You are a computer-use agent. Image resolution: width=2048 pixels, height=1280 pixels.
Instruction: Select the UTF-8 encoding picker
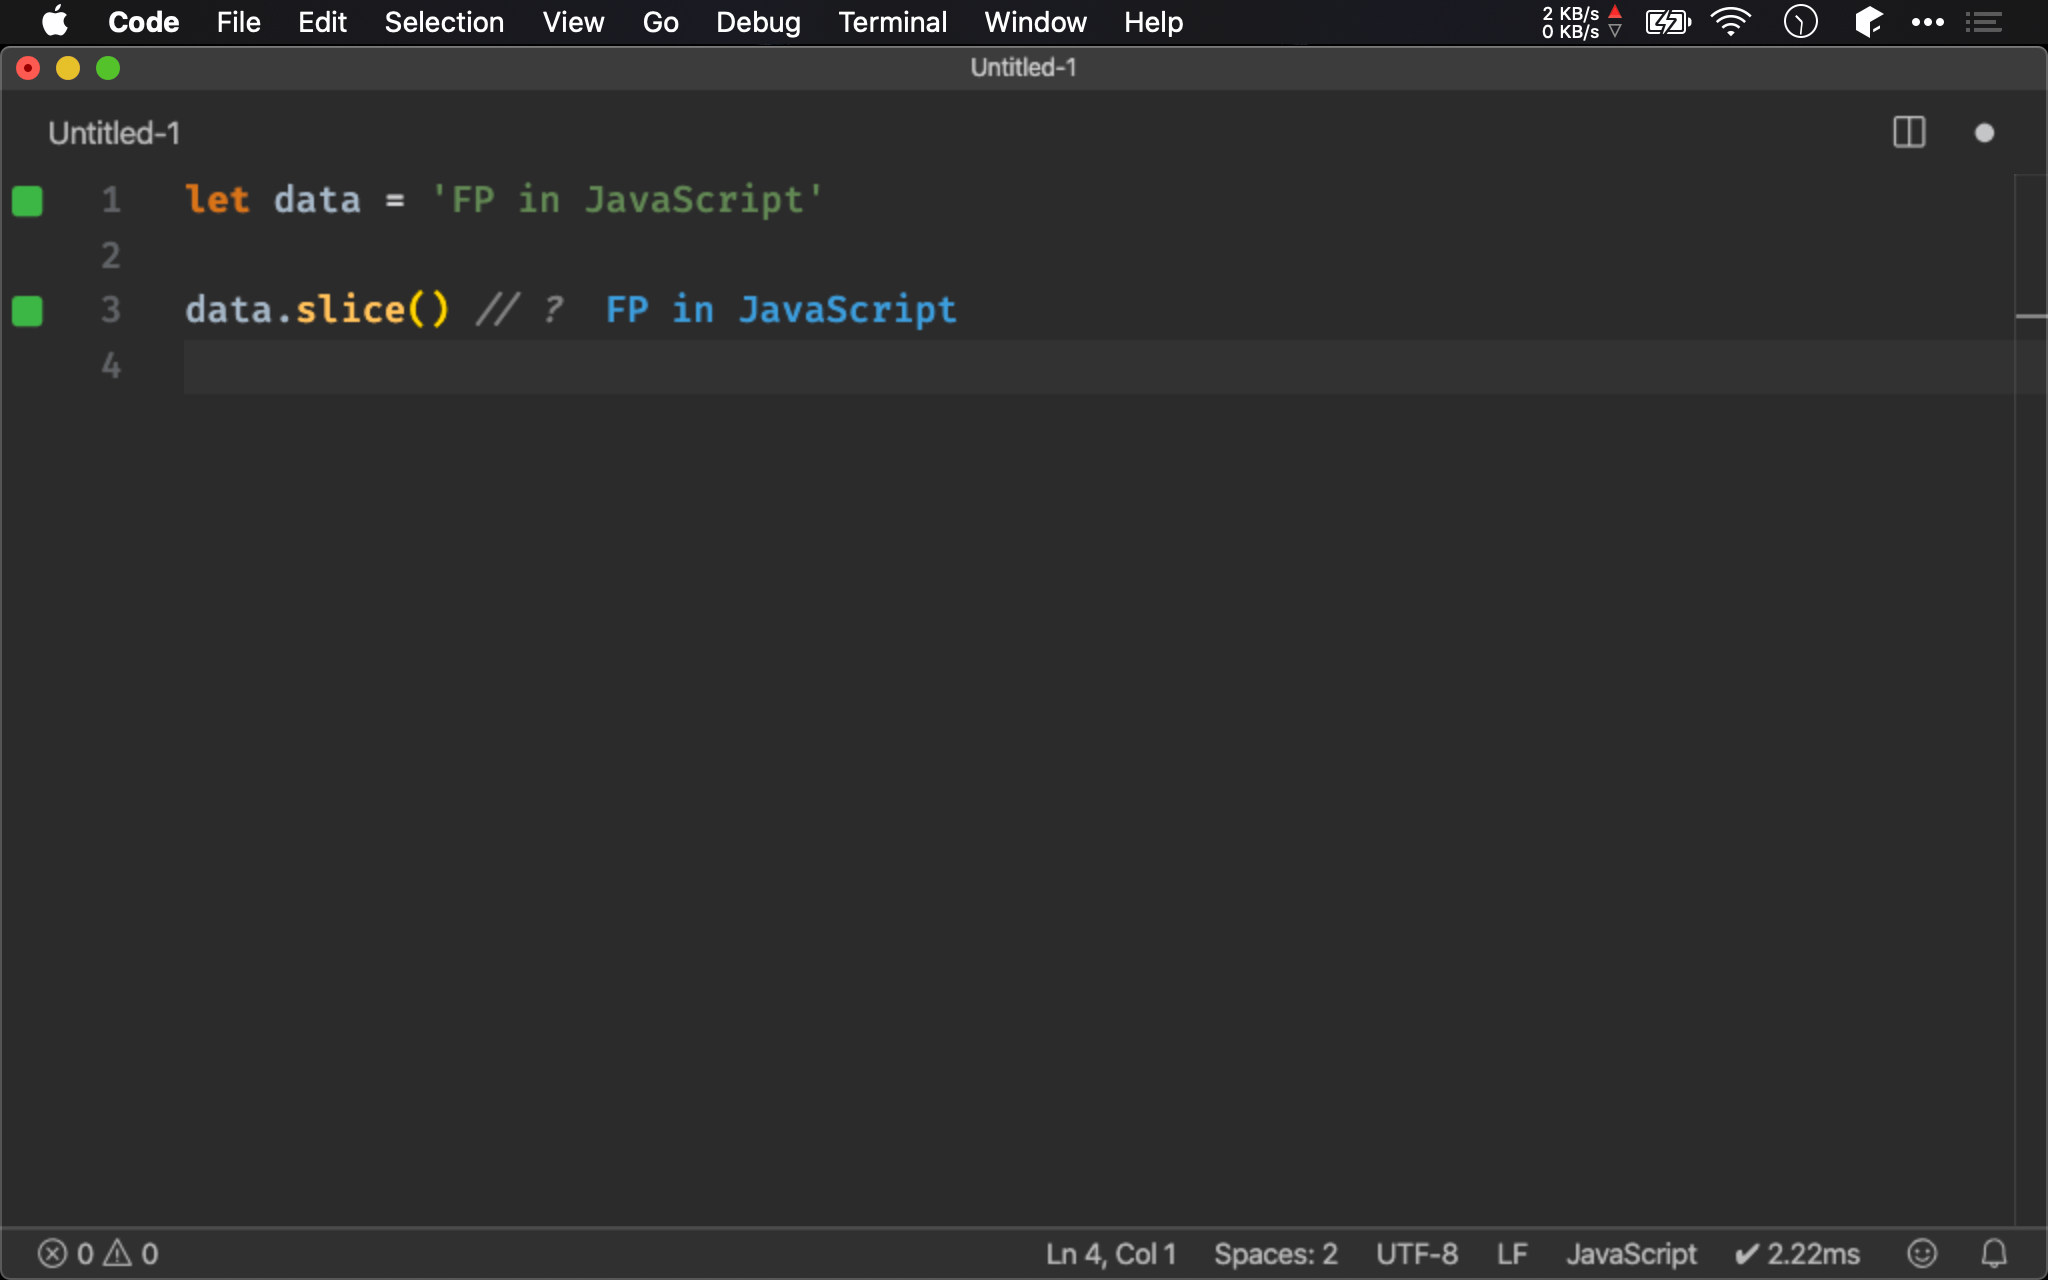[1416, 1253]
